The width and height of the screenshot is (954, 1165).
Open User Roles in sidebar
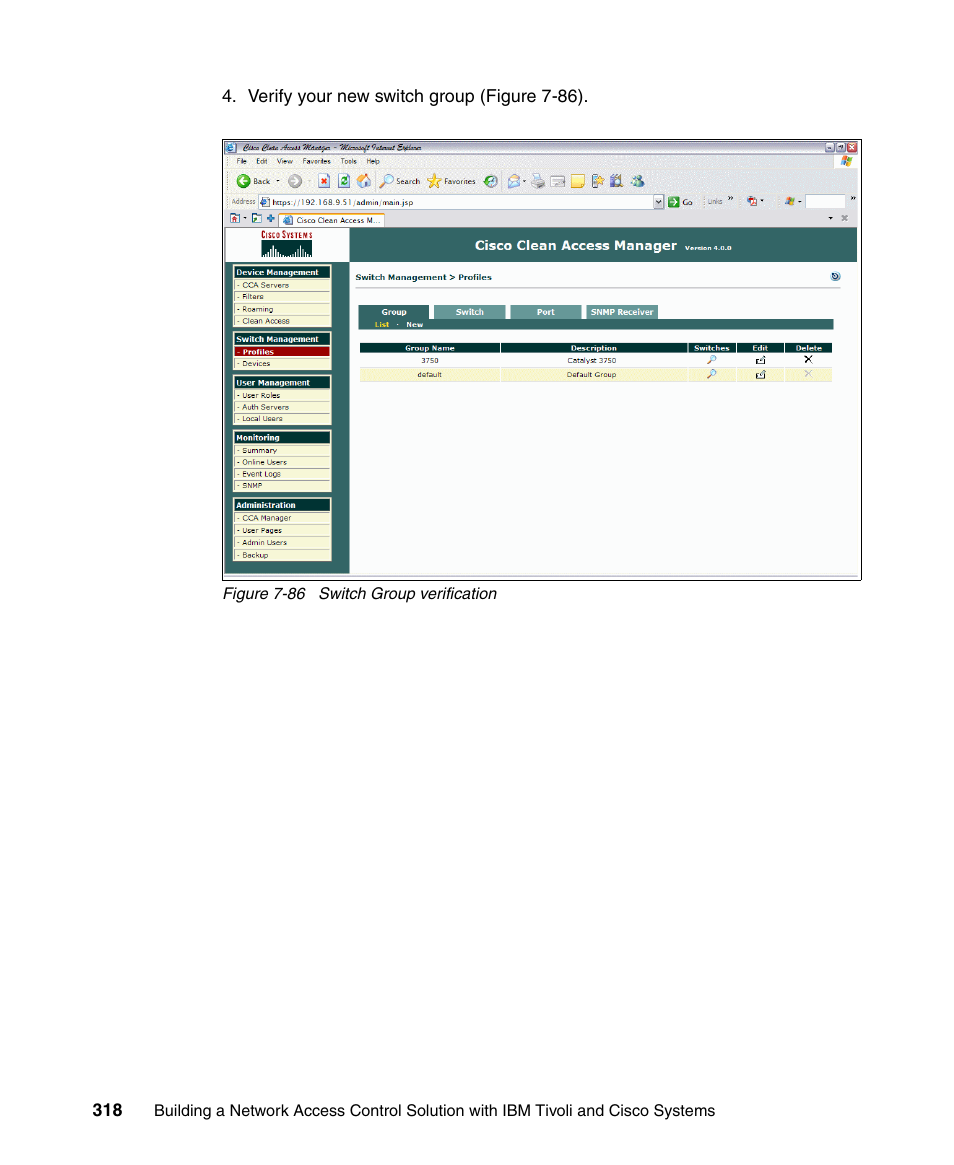click(x=282, y=396)
